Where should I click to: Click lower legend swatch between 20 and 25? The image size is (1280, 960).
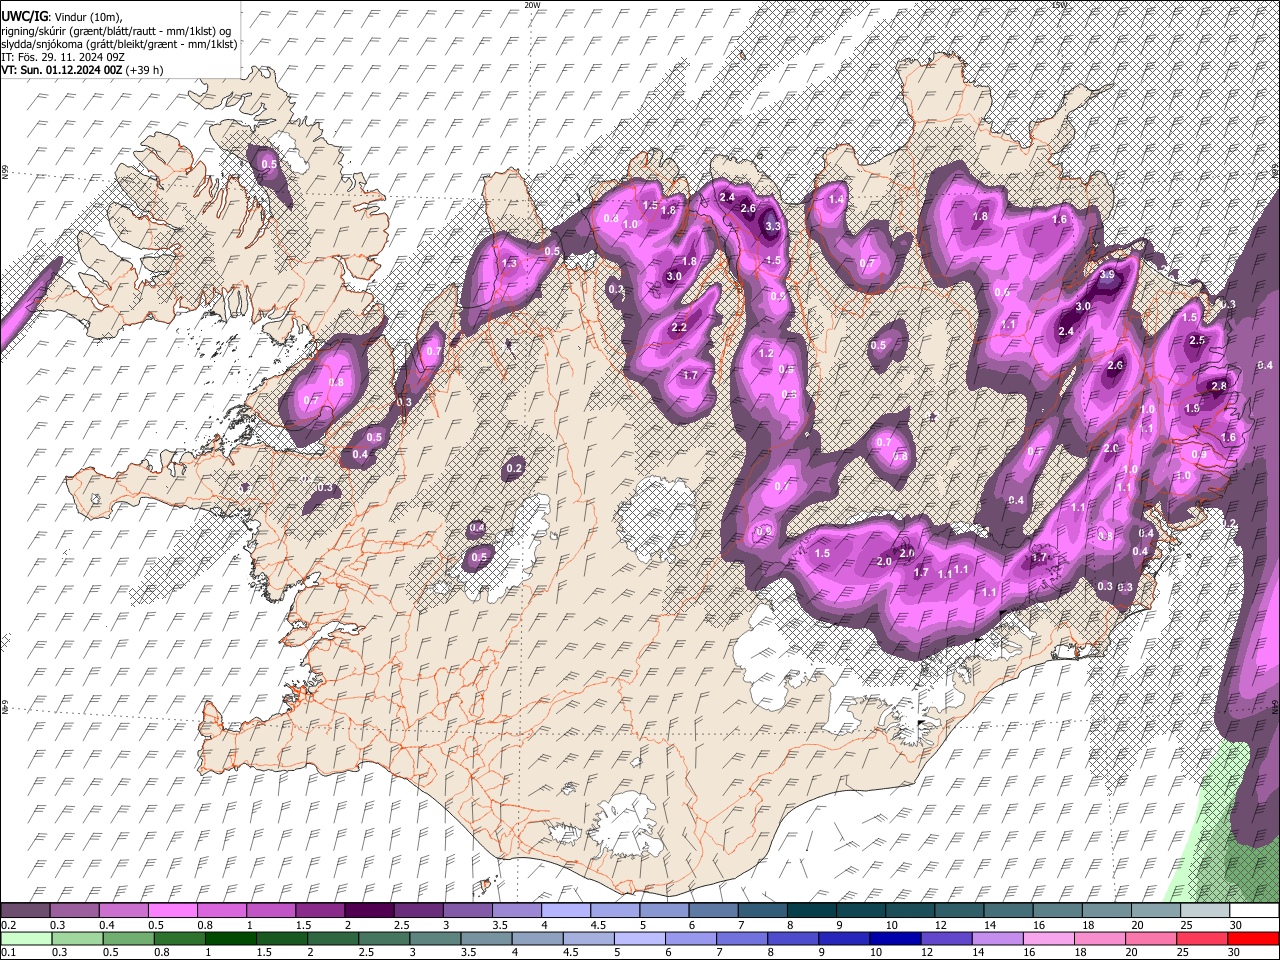1150,938
